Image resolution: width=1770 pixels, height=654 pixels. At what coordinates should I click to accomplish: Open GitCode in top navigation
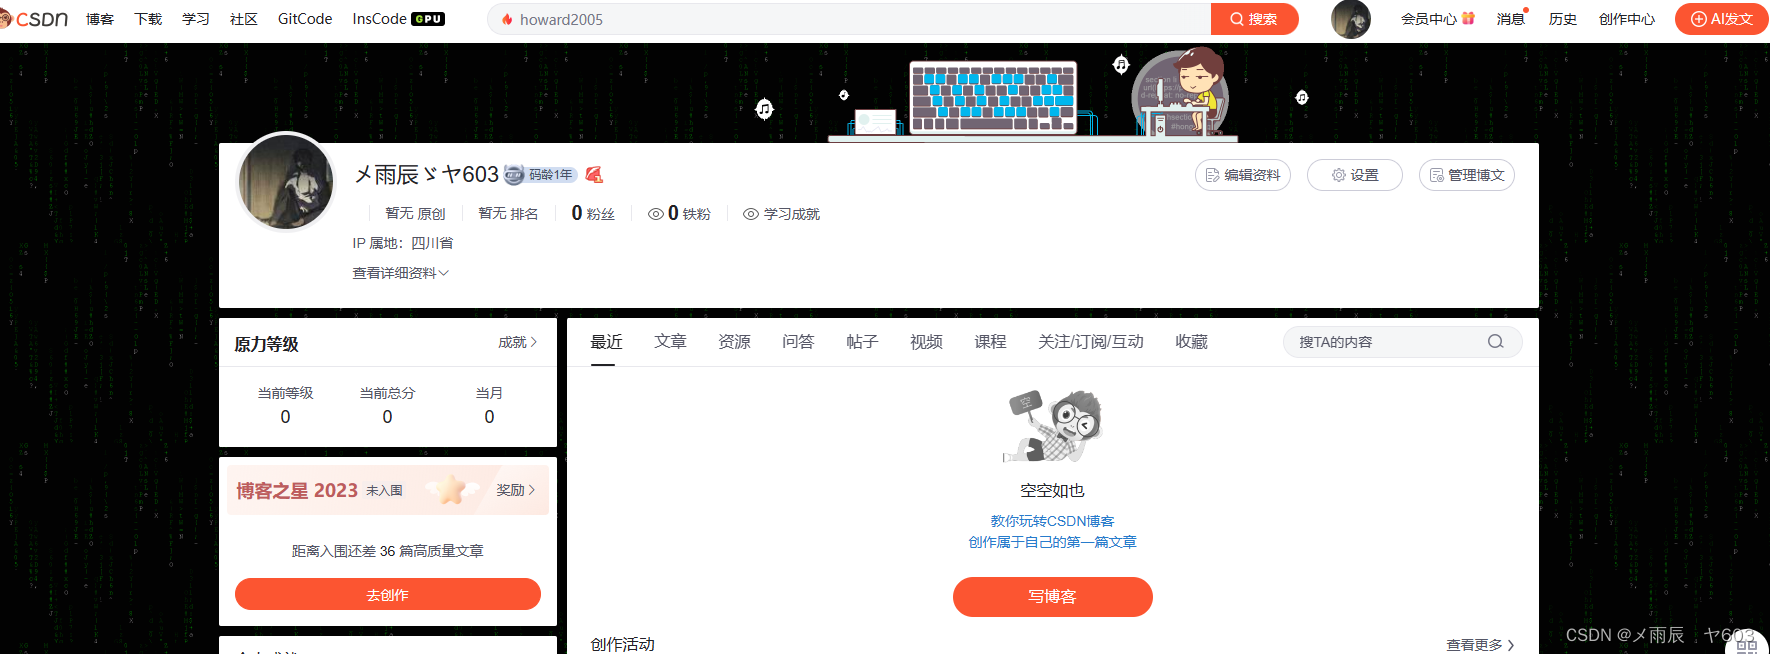pyautogui.click(x=305, y=19)
